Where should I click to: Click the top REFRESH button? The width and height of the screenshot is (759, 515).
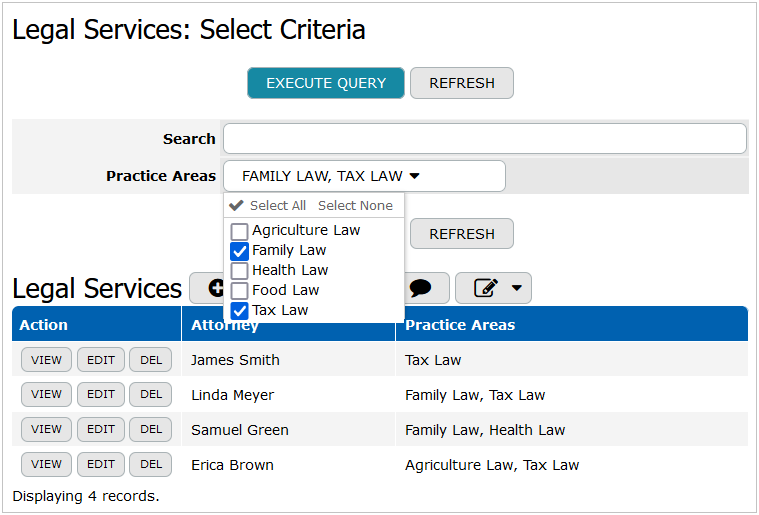click(462, 83)
